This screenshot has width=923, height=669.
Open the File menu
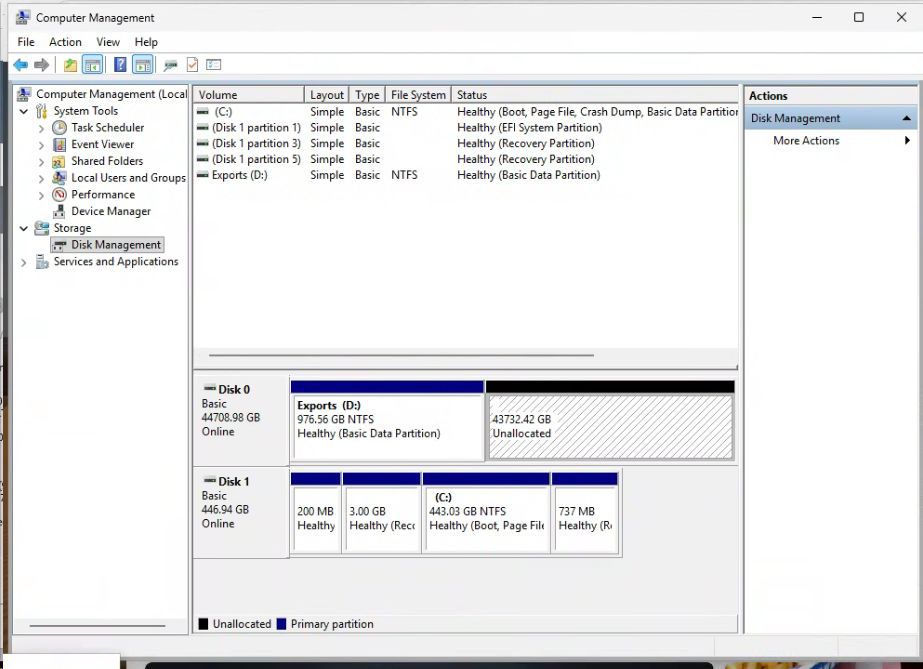26,42
